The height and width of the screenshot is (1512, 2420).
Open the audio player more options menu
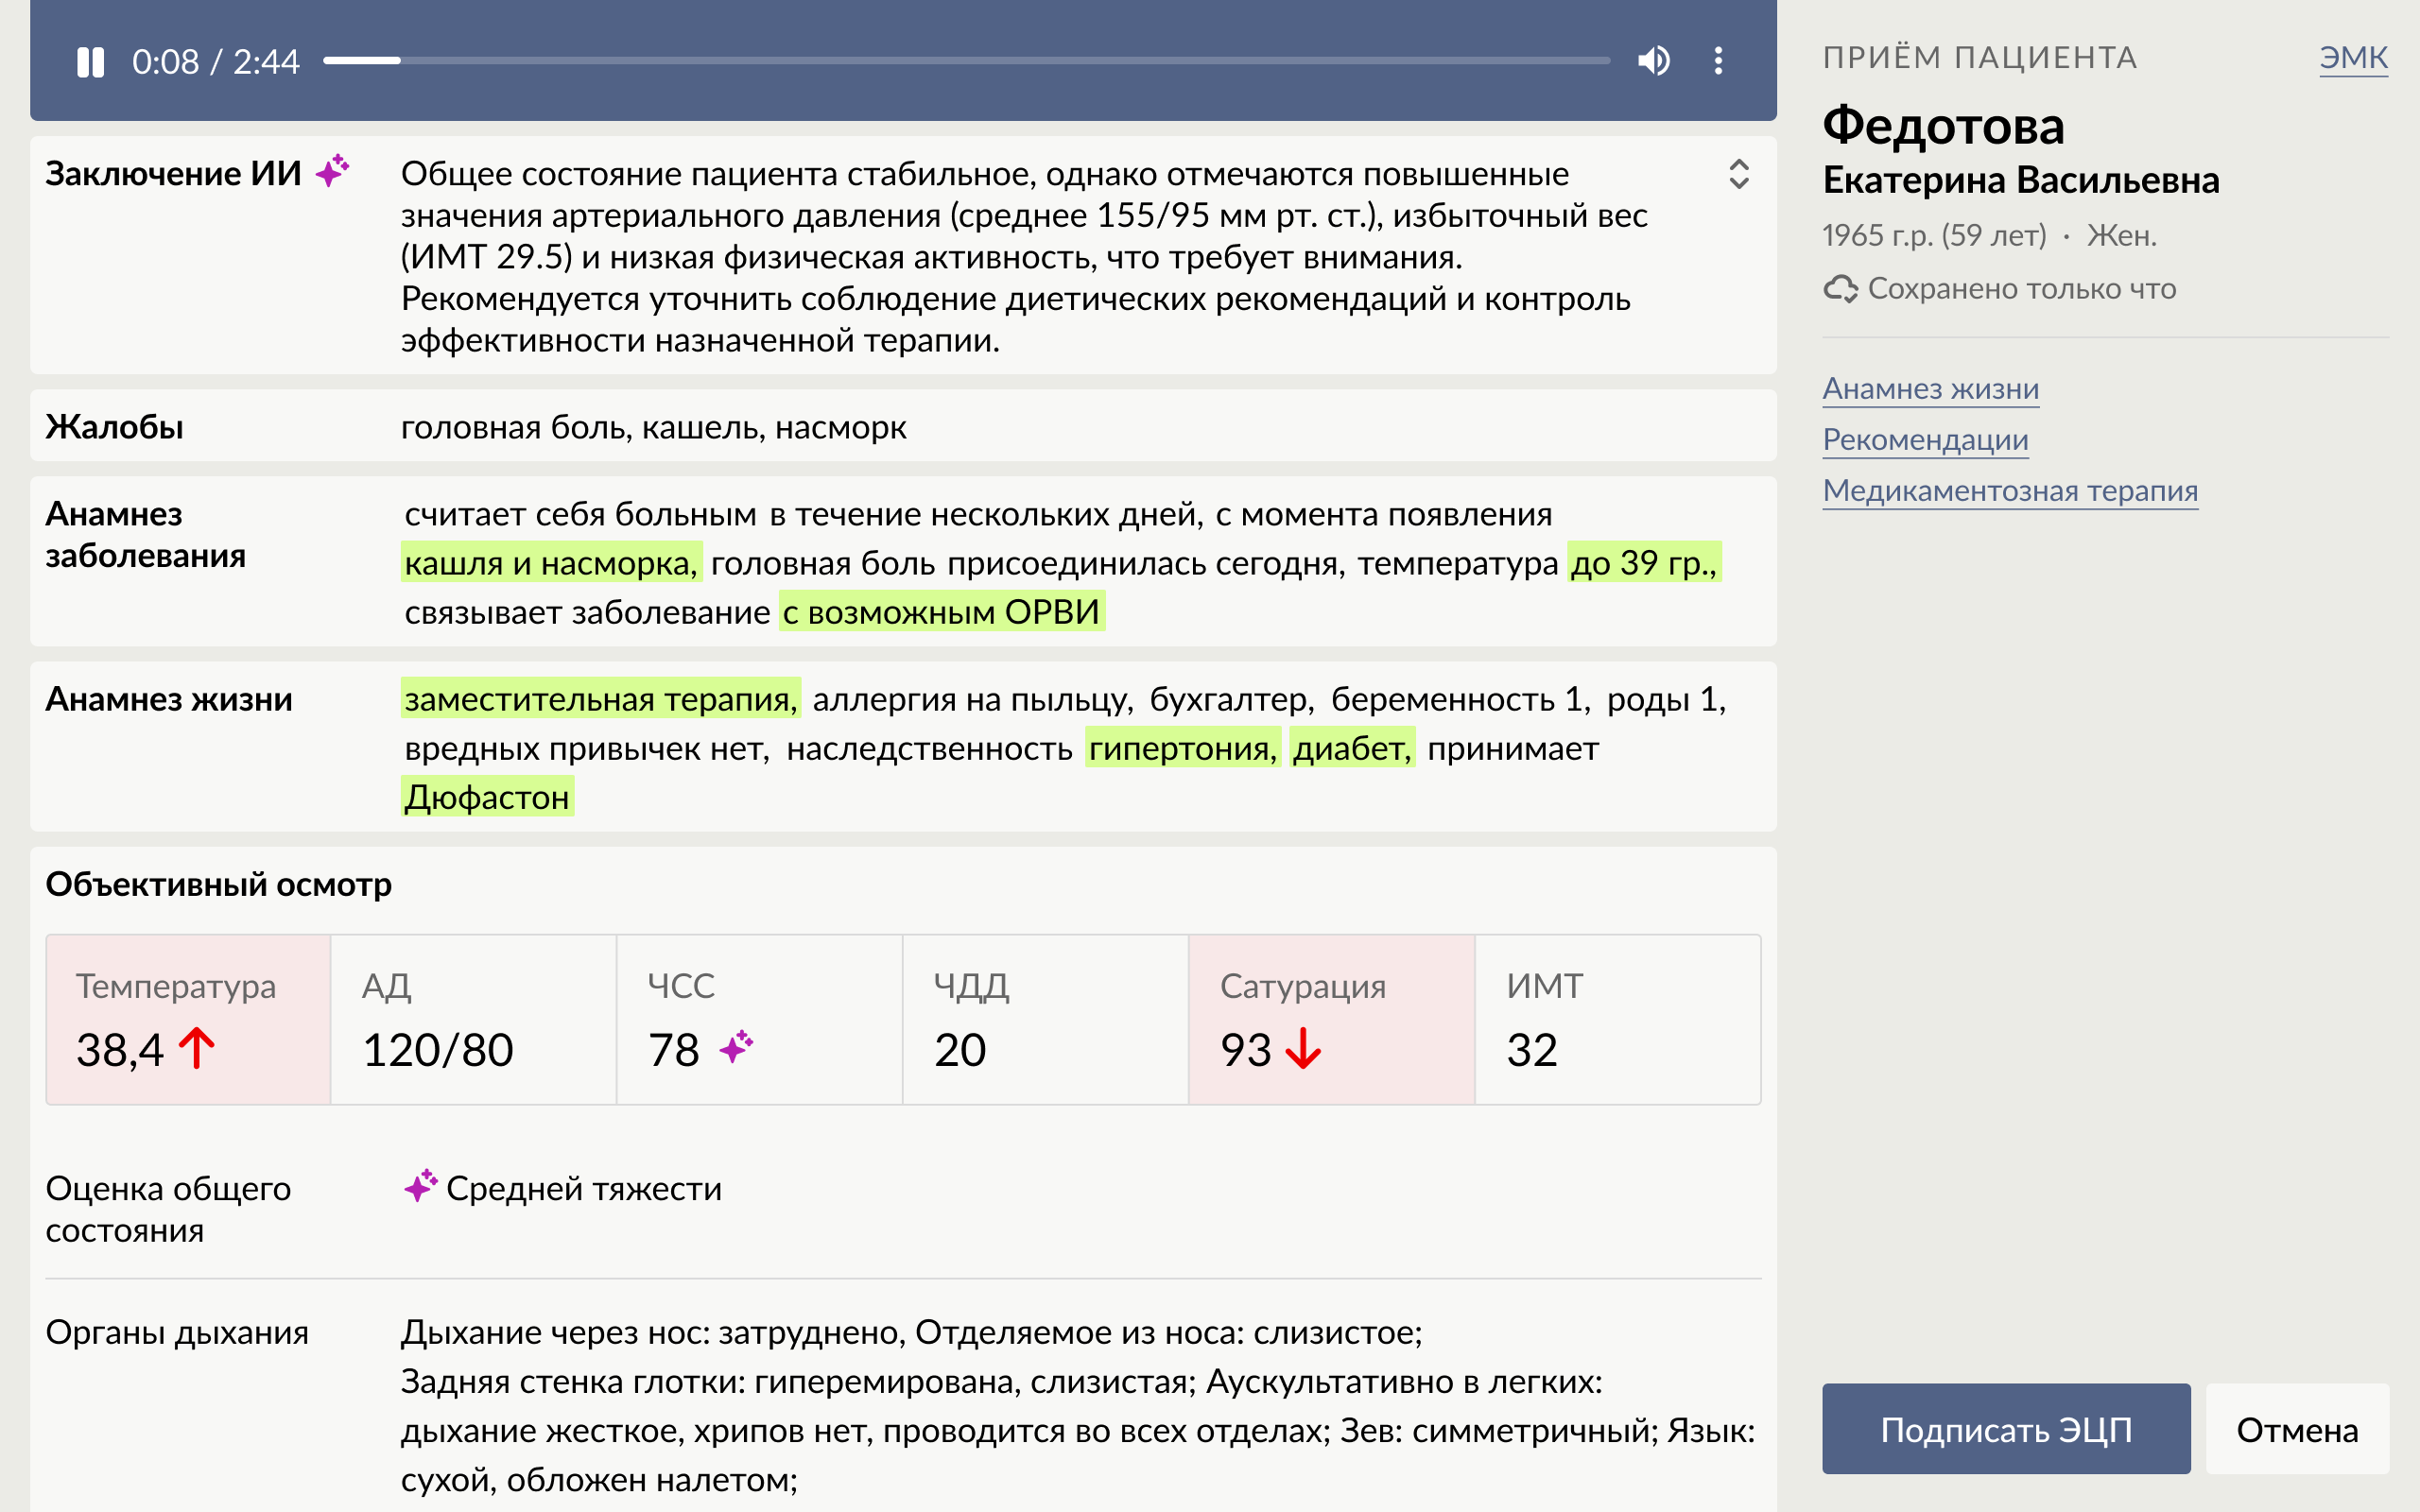tap(1718, 61)
